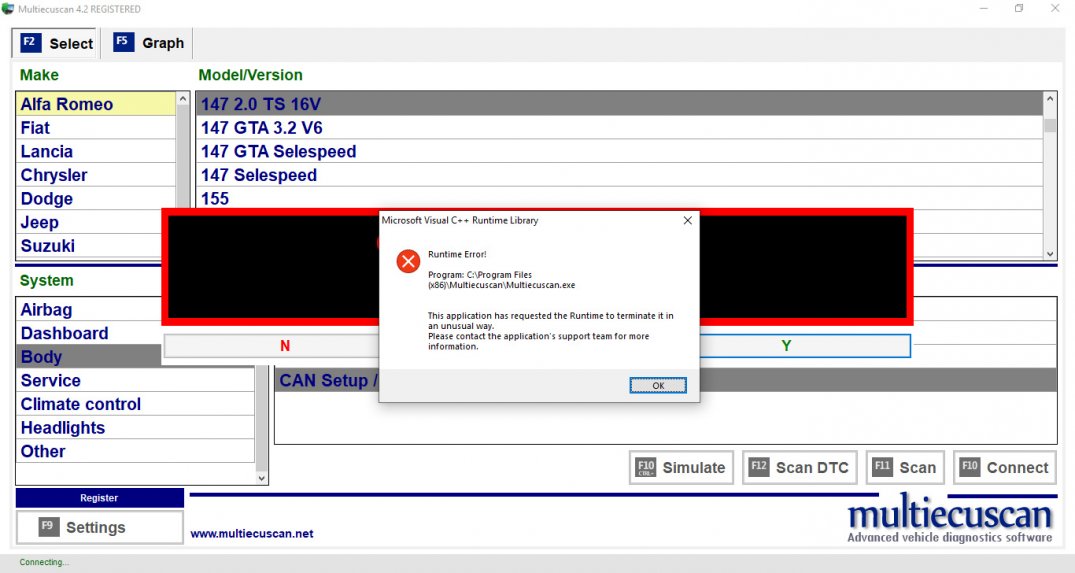Select Climate control in System list
Screen dimensions: 1075x573
pos(81,404)
